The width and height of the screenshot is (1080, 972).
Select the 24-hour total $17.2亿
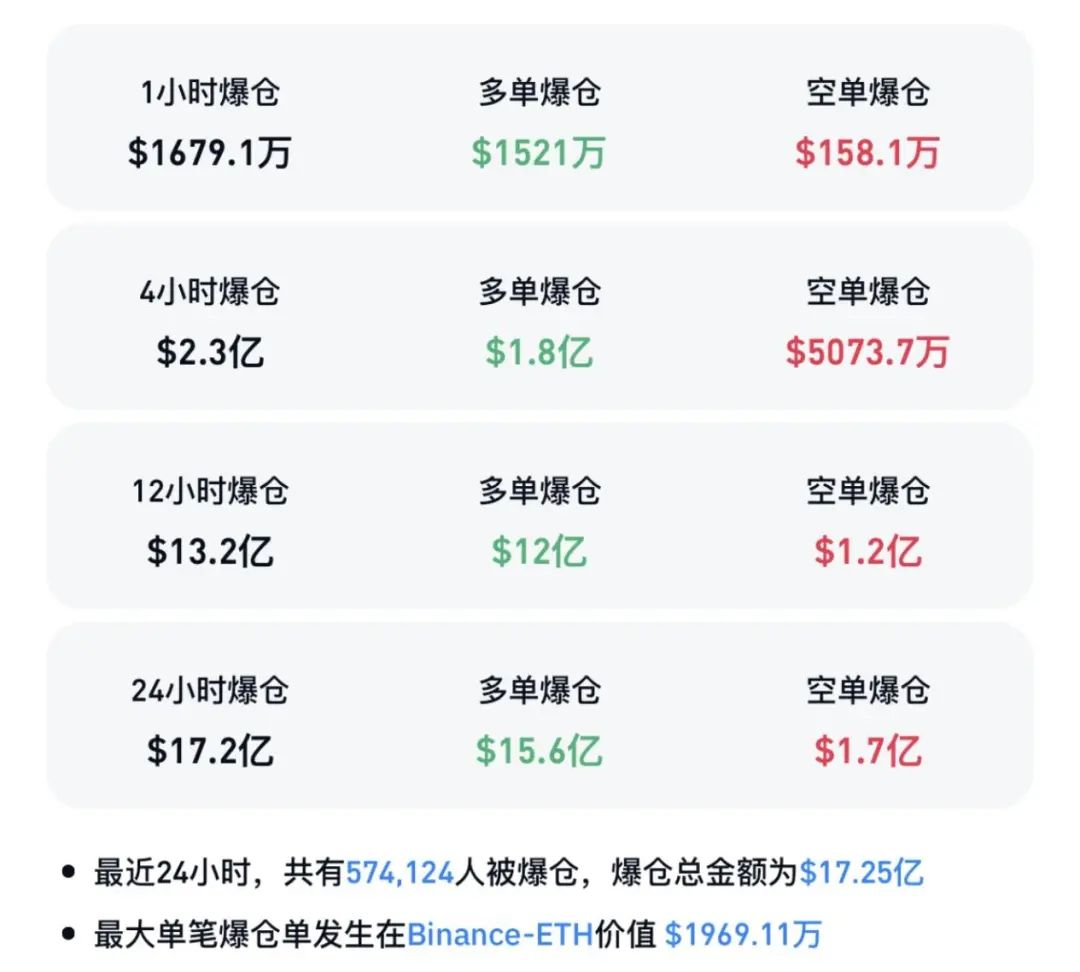pyautogui.click(x=210, y=750)
